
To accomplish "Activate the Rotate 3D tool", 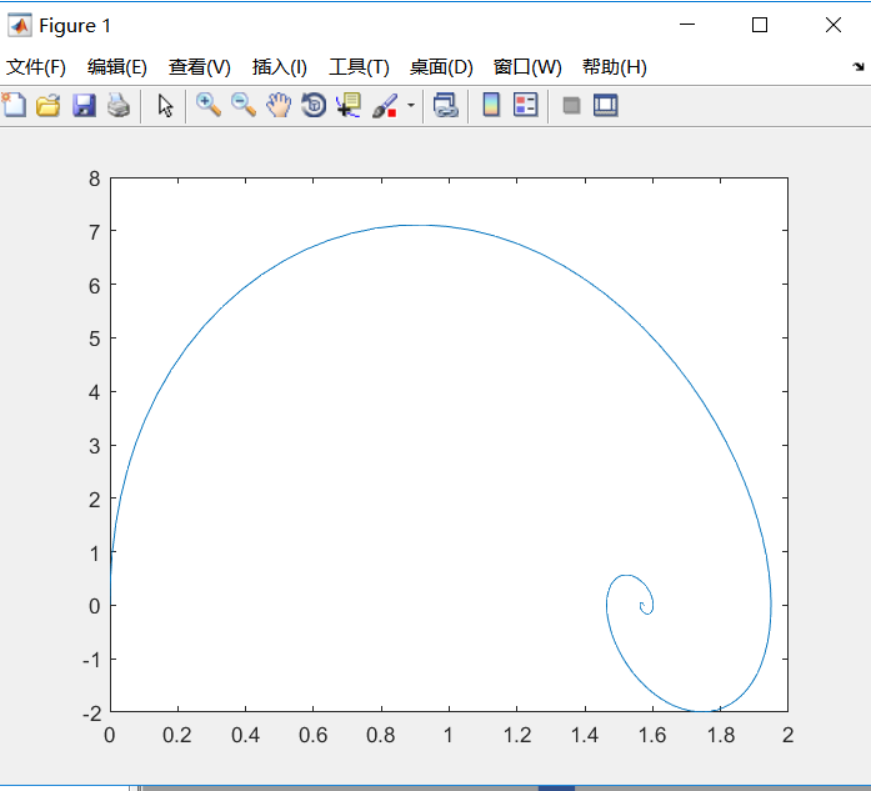I will [x=314, y=105].
